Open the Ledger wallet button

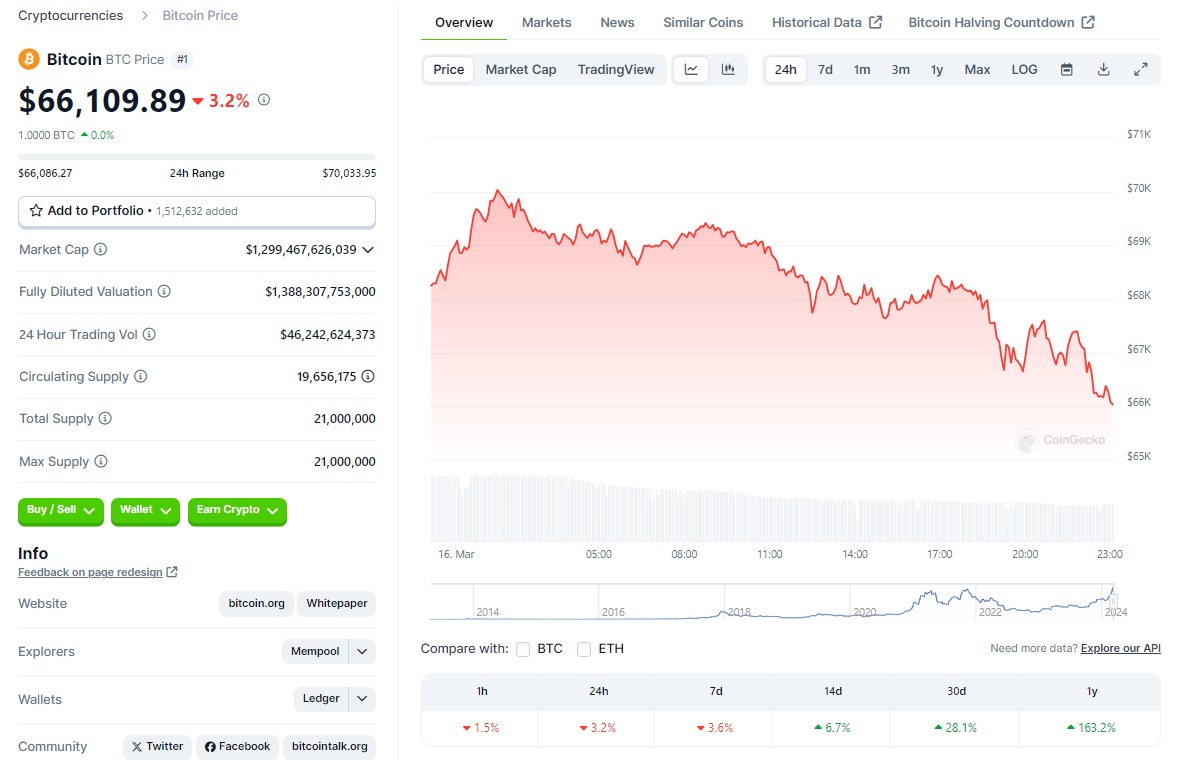(321, 699)
